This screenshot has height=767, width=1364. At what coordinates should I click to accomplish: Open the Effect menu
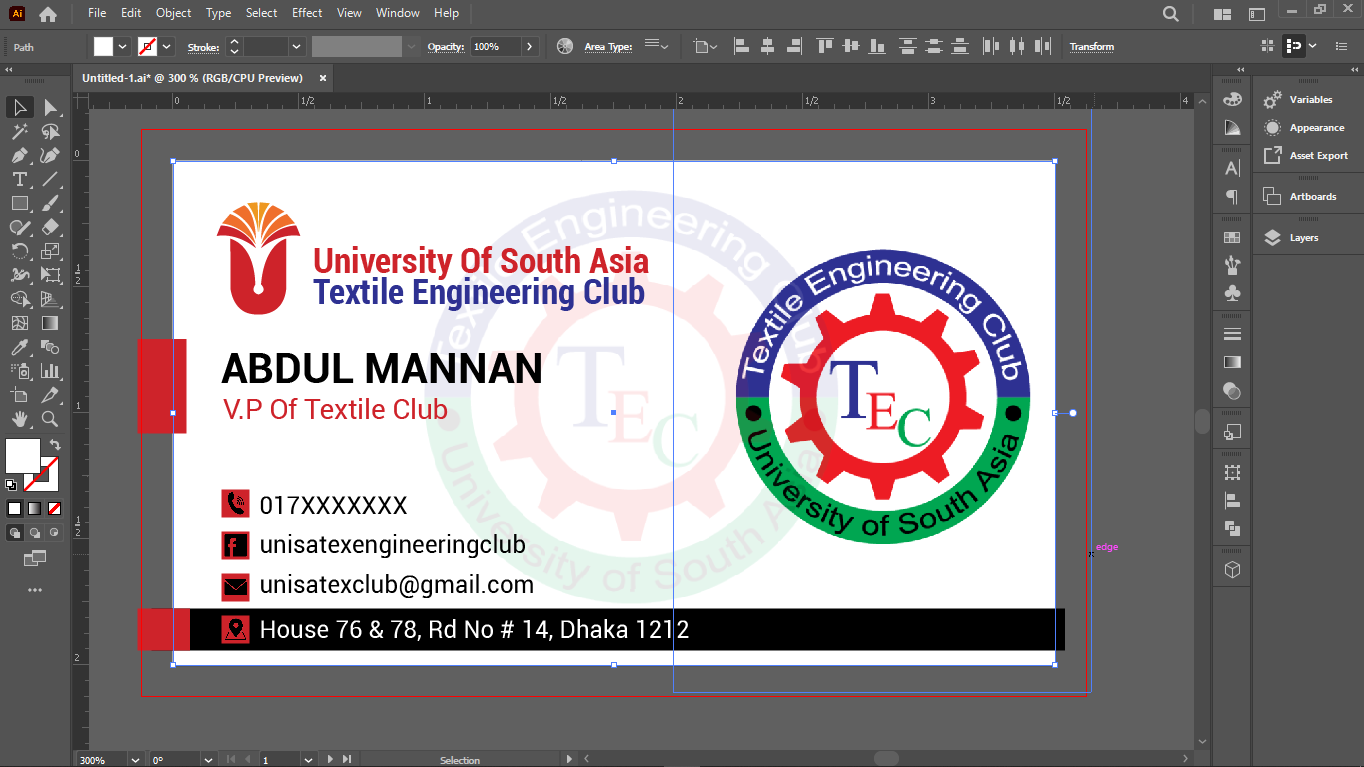(307, 13)
